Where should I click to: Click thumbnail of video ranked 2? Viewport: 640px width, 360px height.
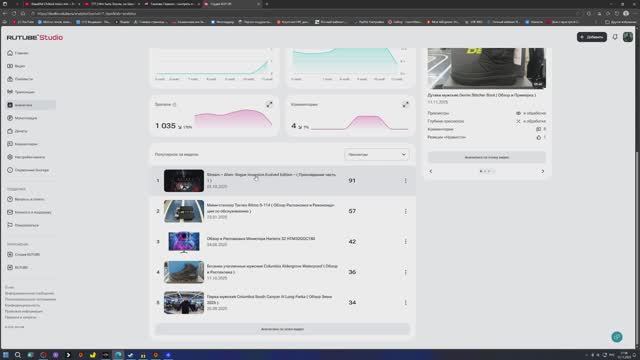tap(184, 211)
